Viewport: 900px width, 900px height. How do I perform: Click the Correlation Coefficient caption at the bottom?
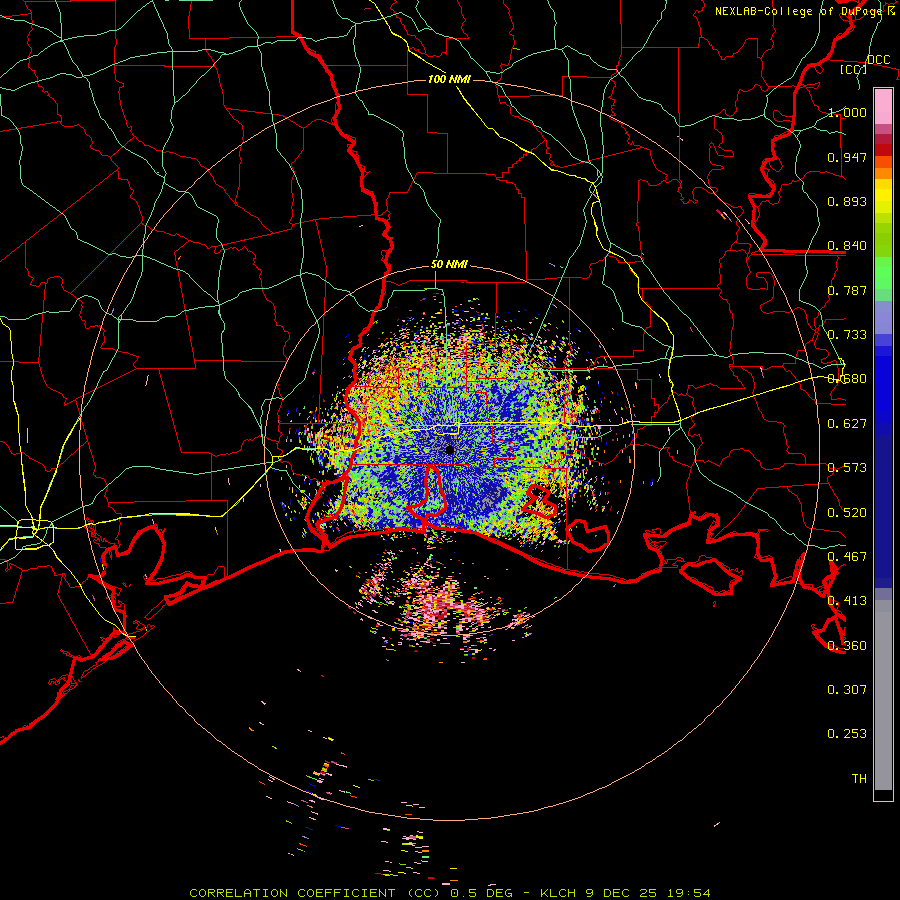pos(450,893)
